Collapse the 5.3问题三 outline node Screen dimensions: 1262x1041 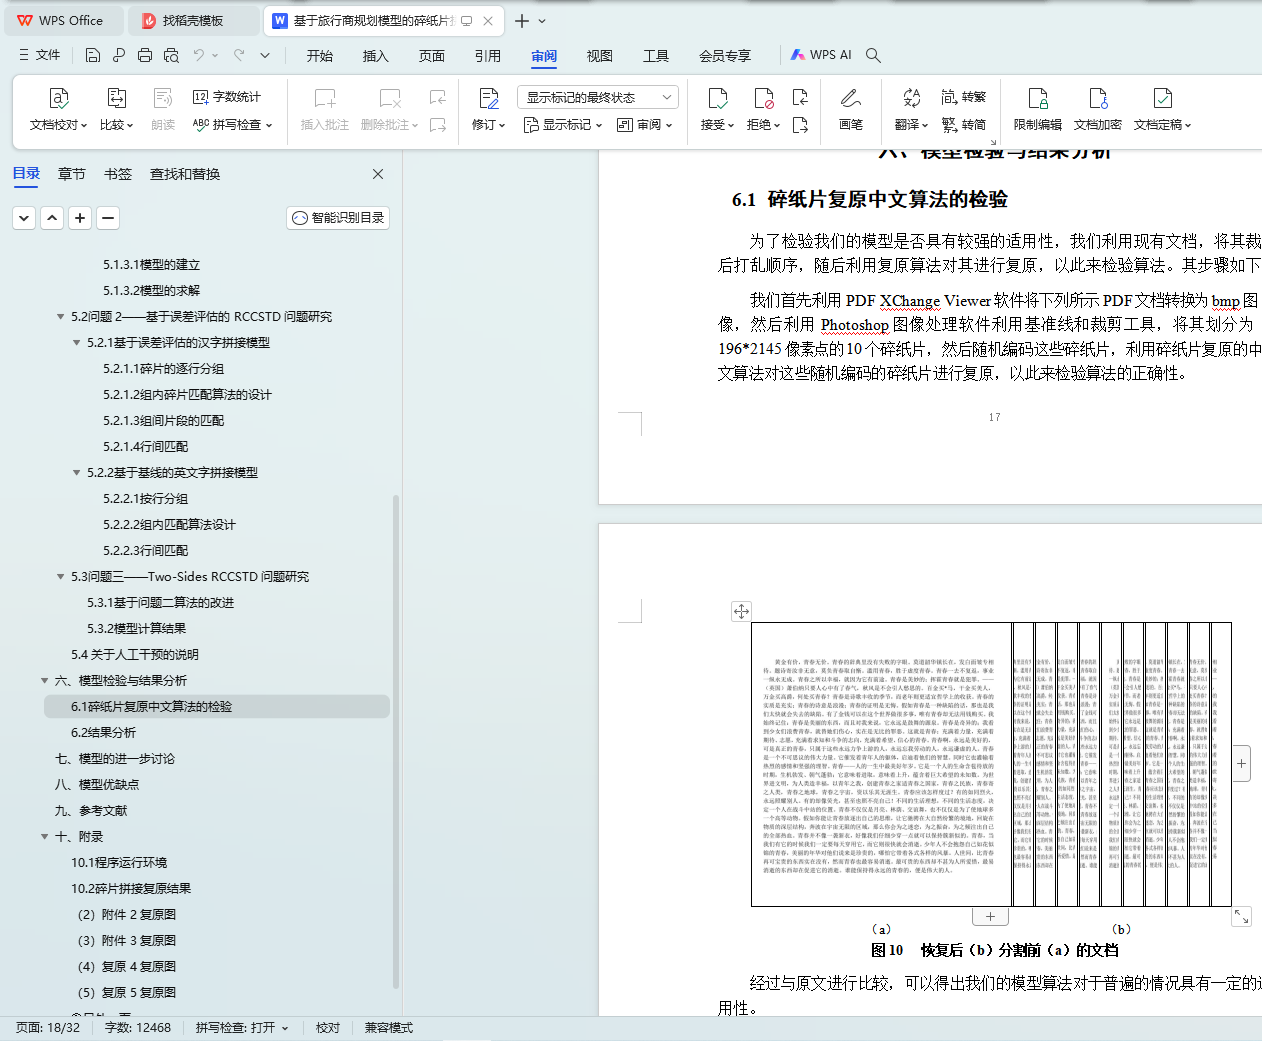[x=61, y=577]
